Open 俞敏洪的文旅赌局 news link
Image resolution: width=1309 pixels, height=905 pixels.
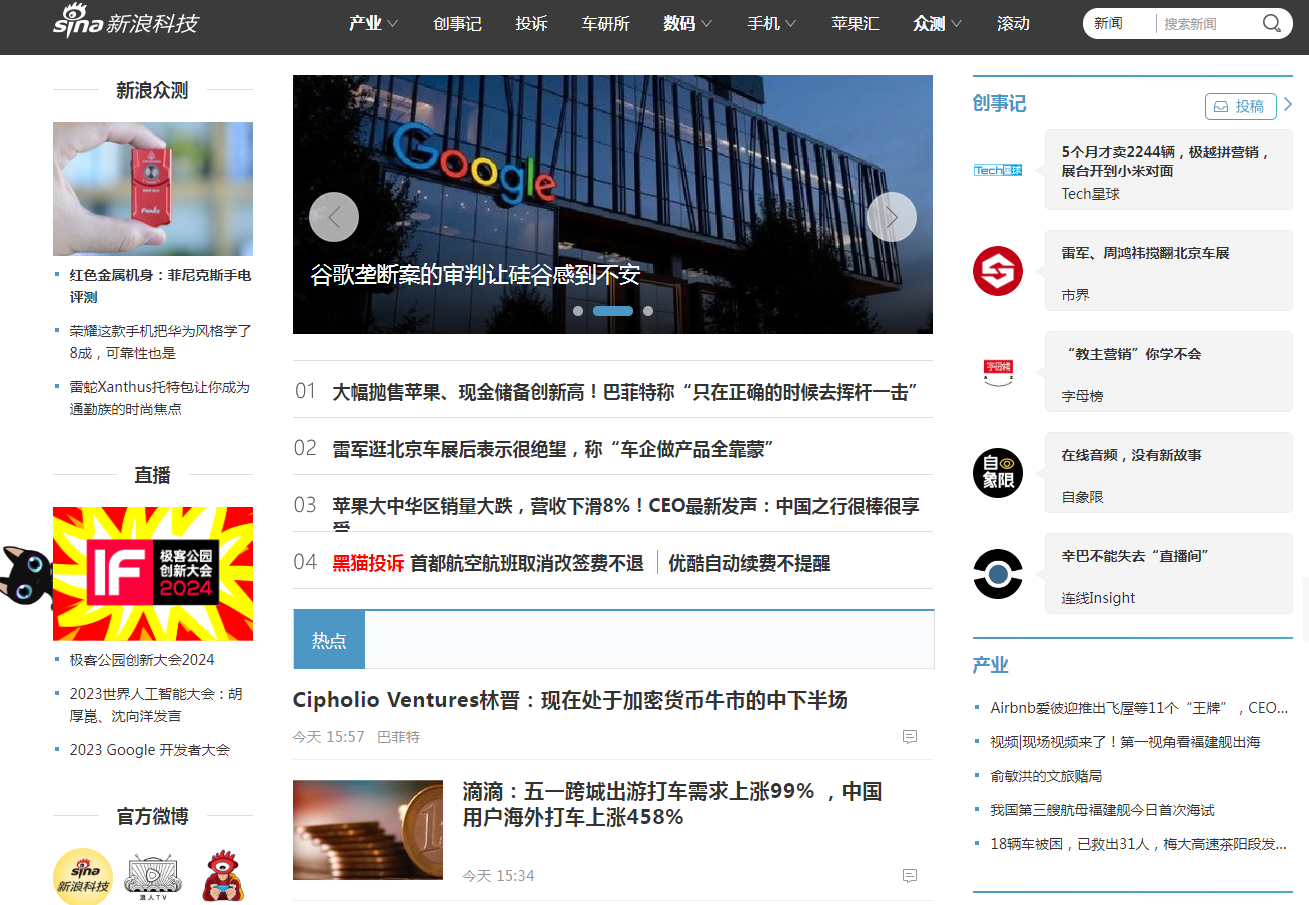point(1046,776)
